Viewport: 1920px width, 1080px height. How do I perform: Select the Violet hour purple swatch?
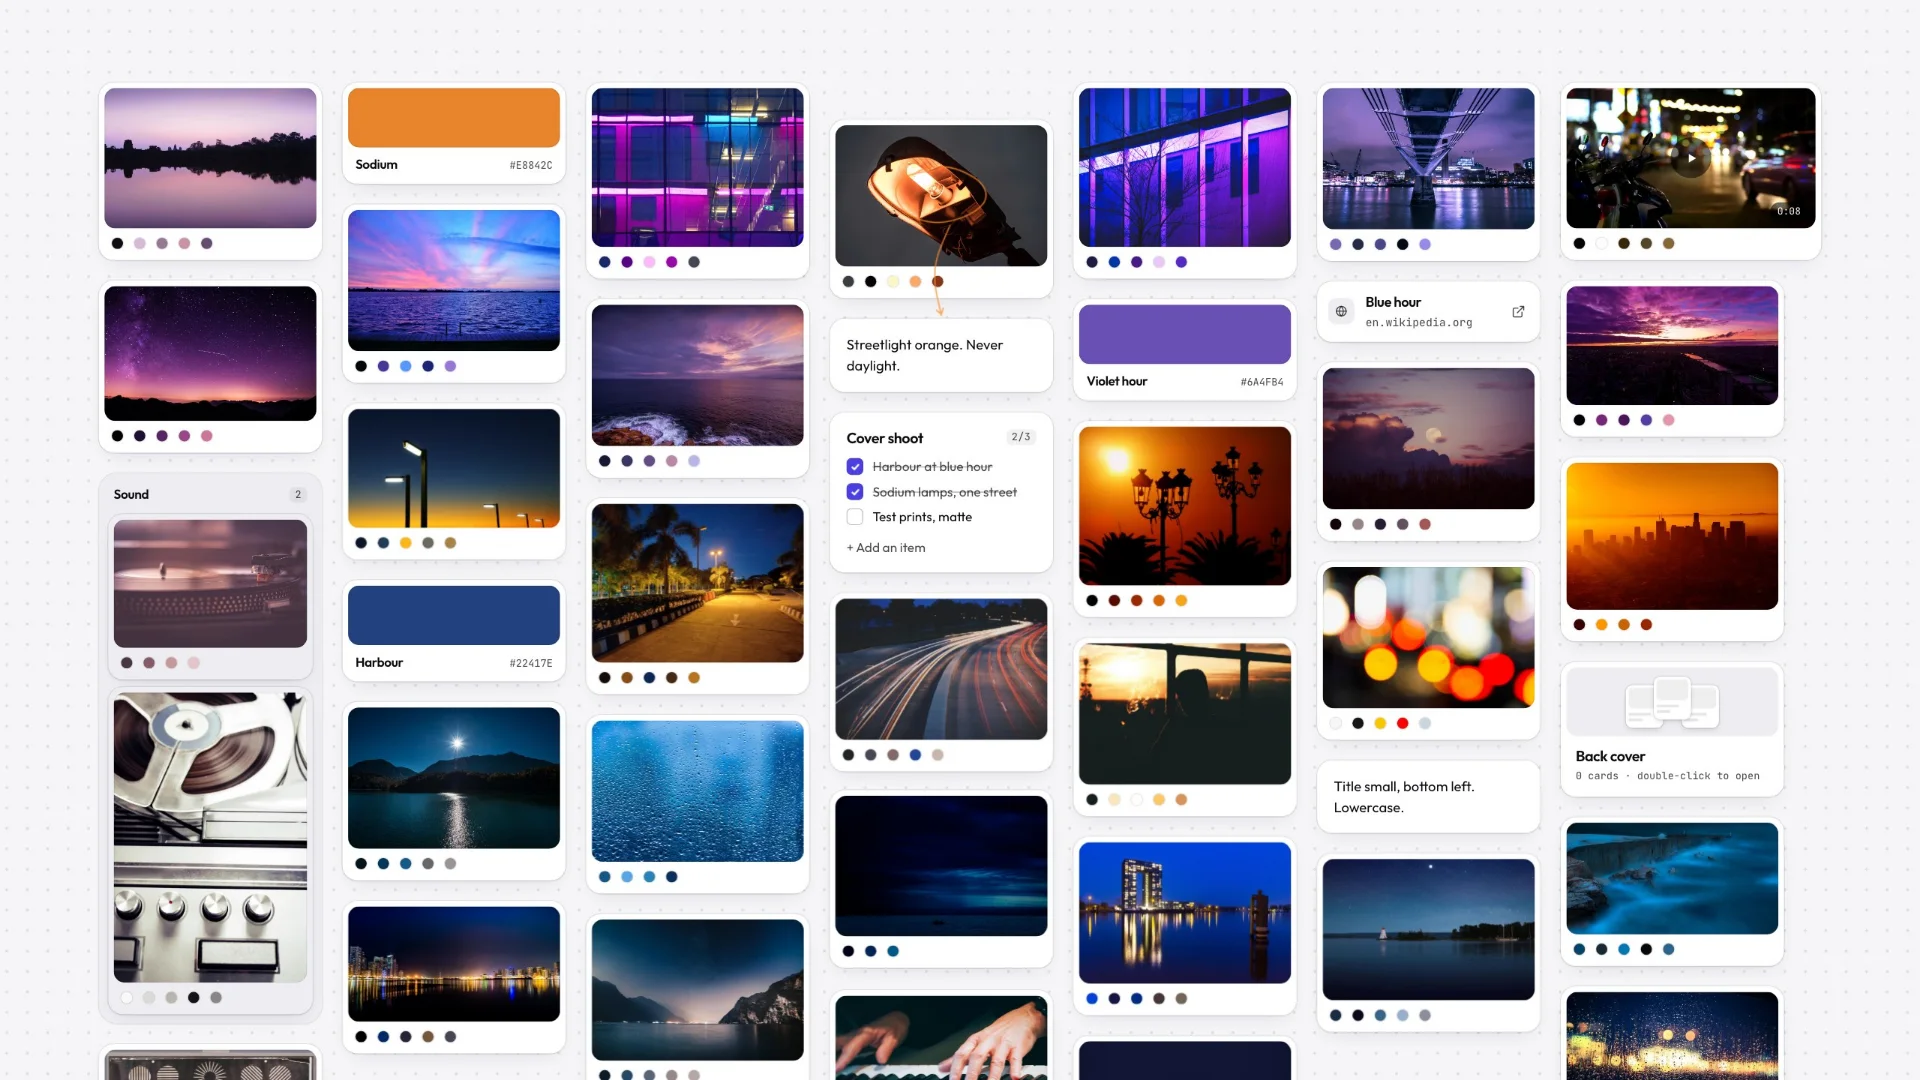(x=1185, y=335)
